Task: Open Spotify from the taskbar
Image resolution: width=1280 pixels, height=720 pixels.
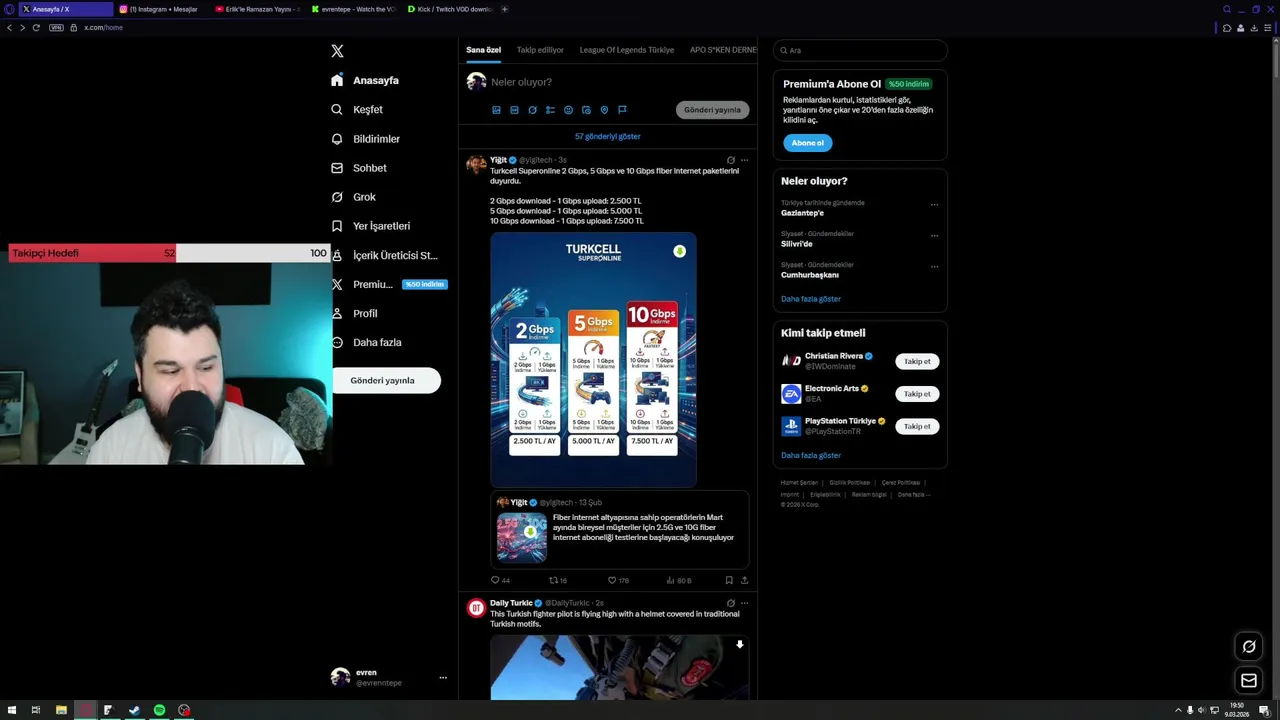Action: 159,710
